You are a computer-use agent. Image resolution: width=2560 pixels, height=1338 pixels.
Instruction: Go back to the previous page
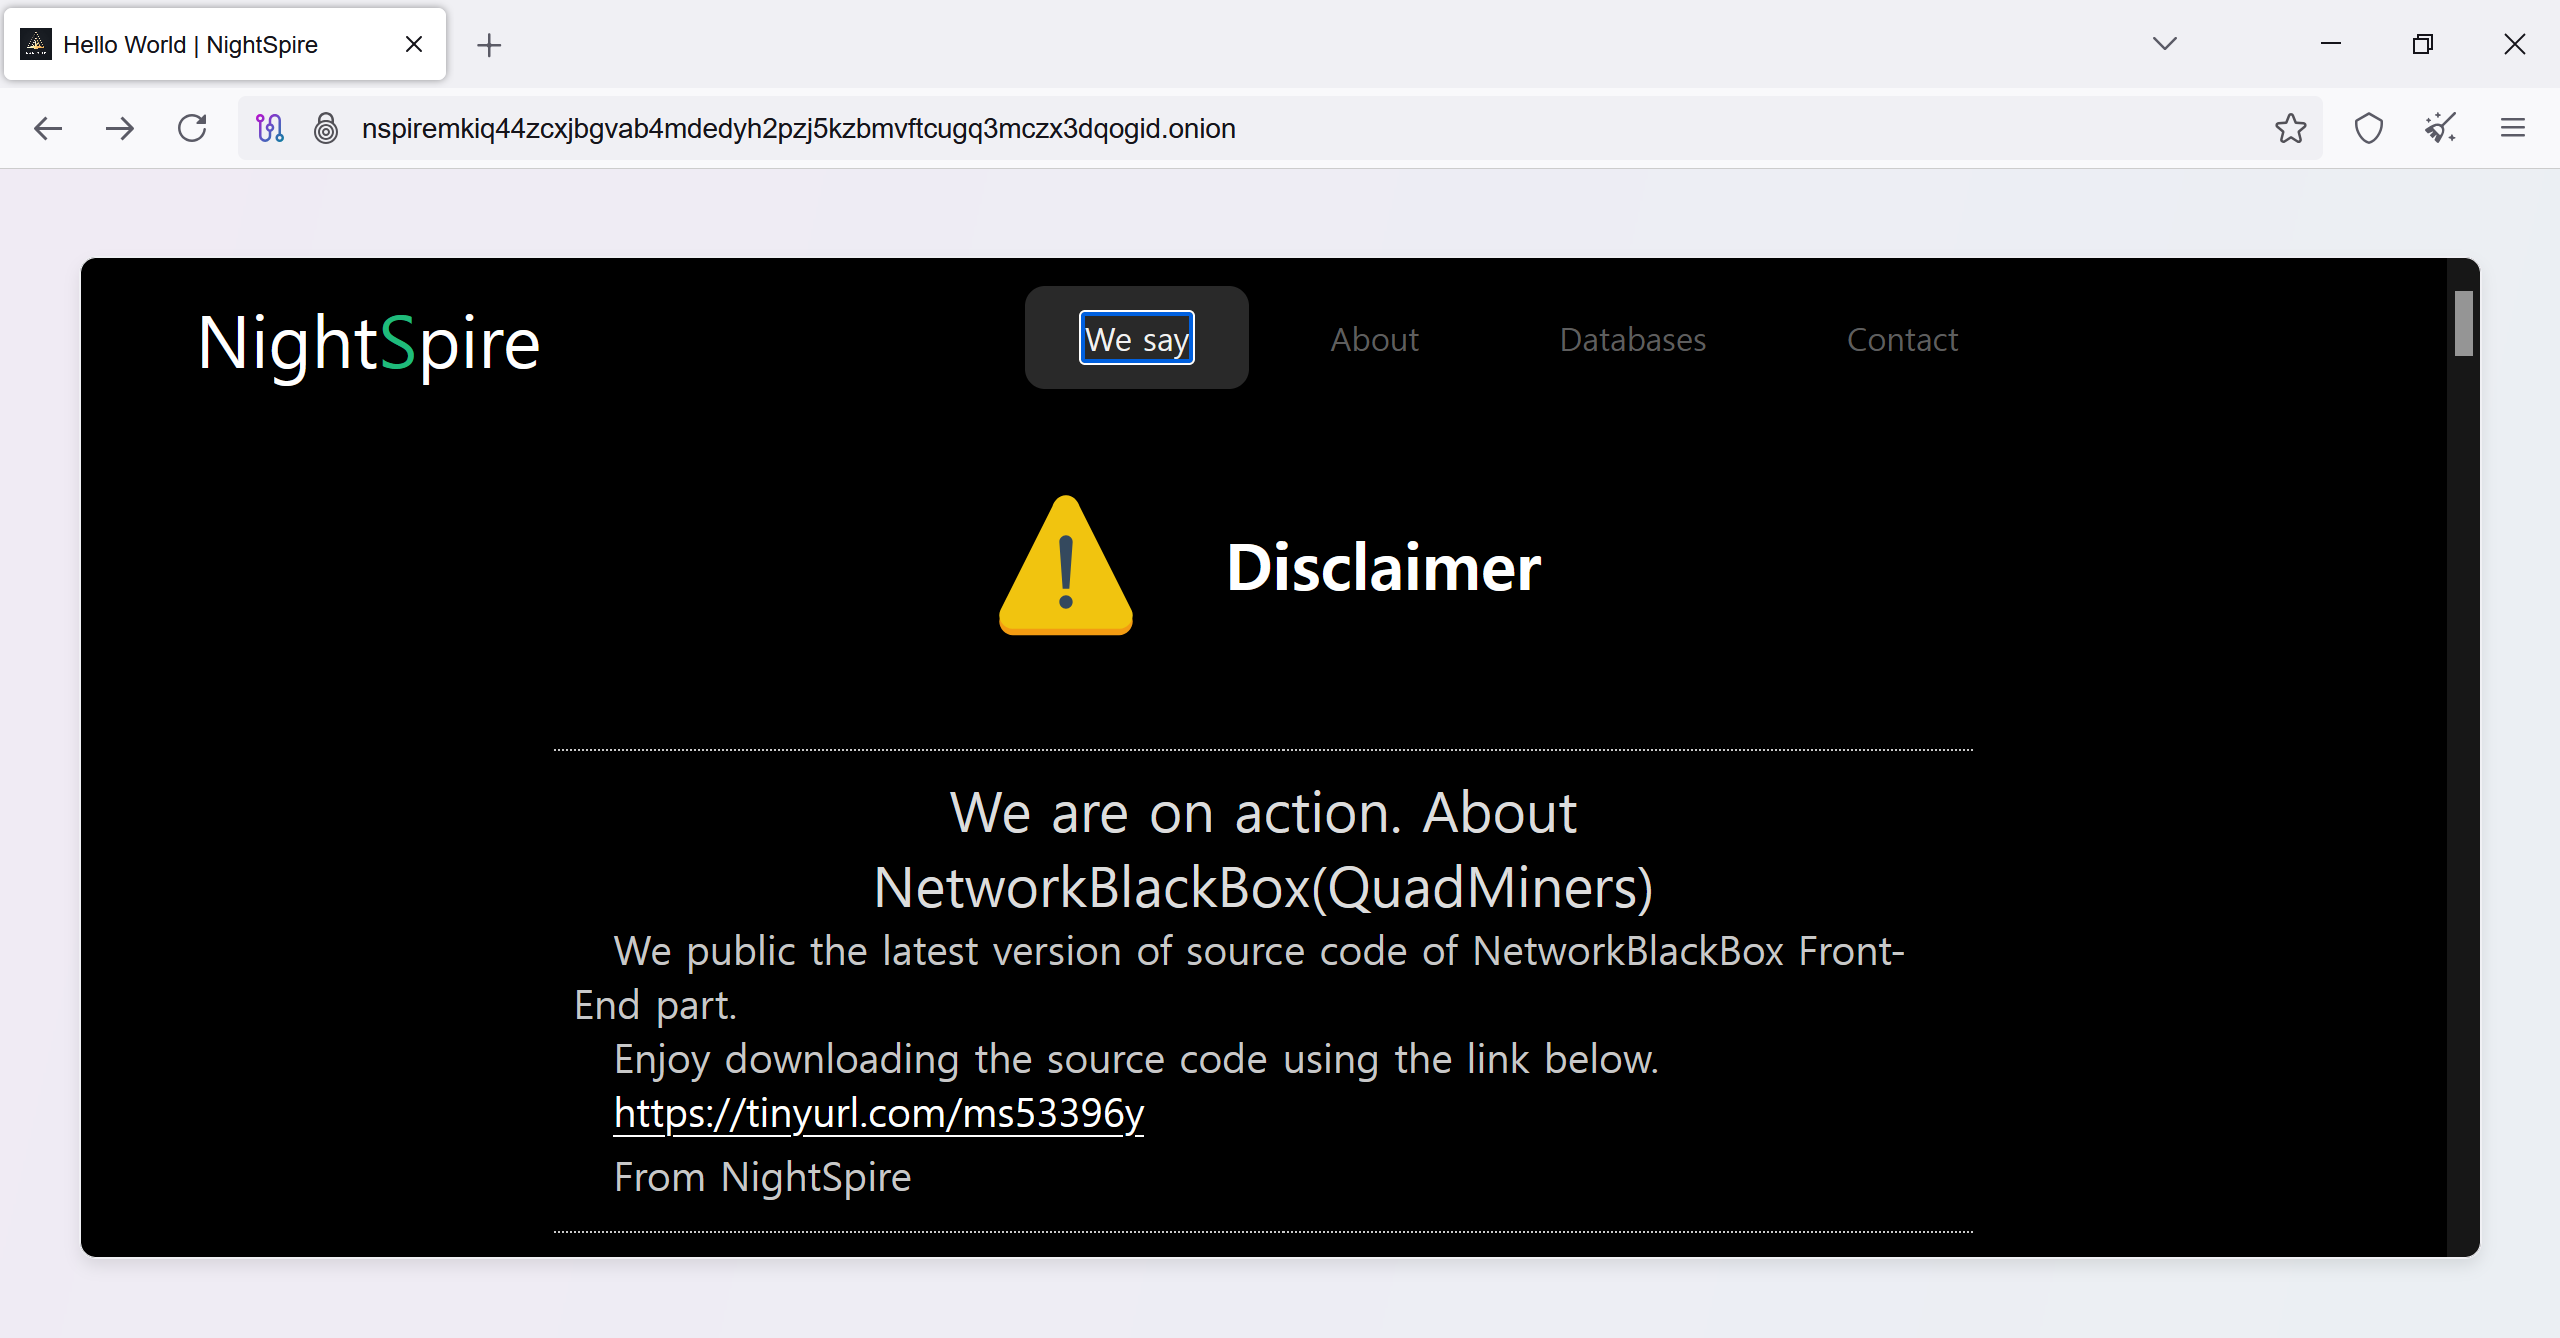(x=47, y=128)
